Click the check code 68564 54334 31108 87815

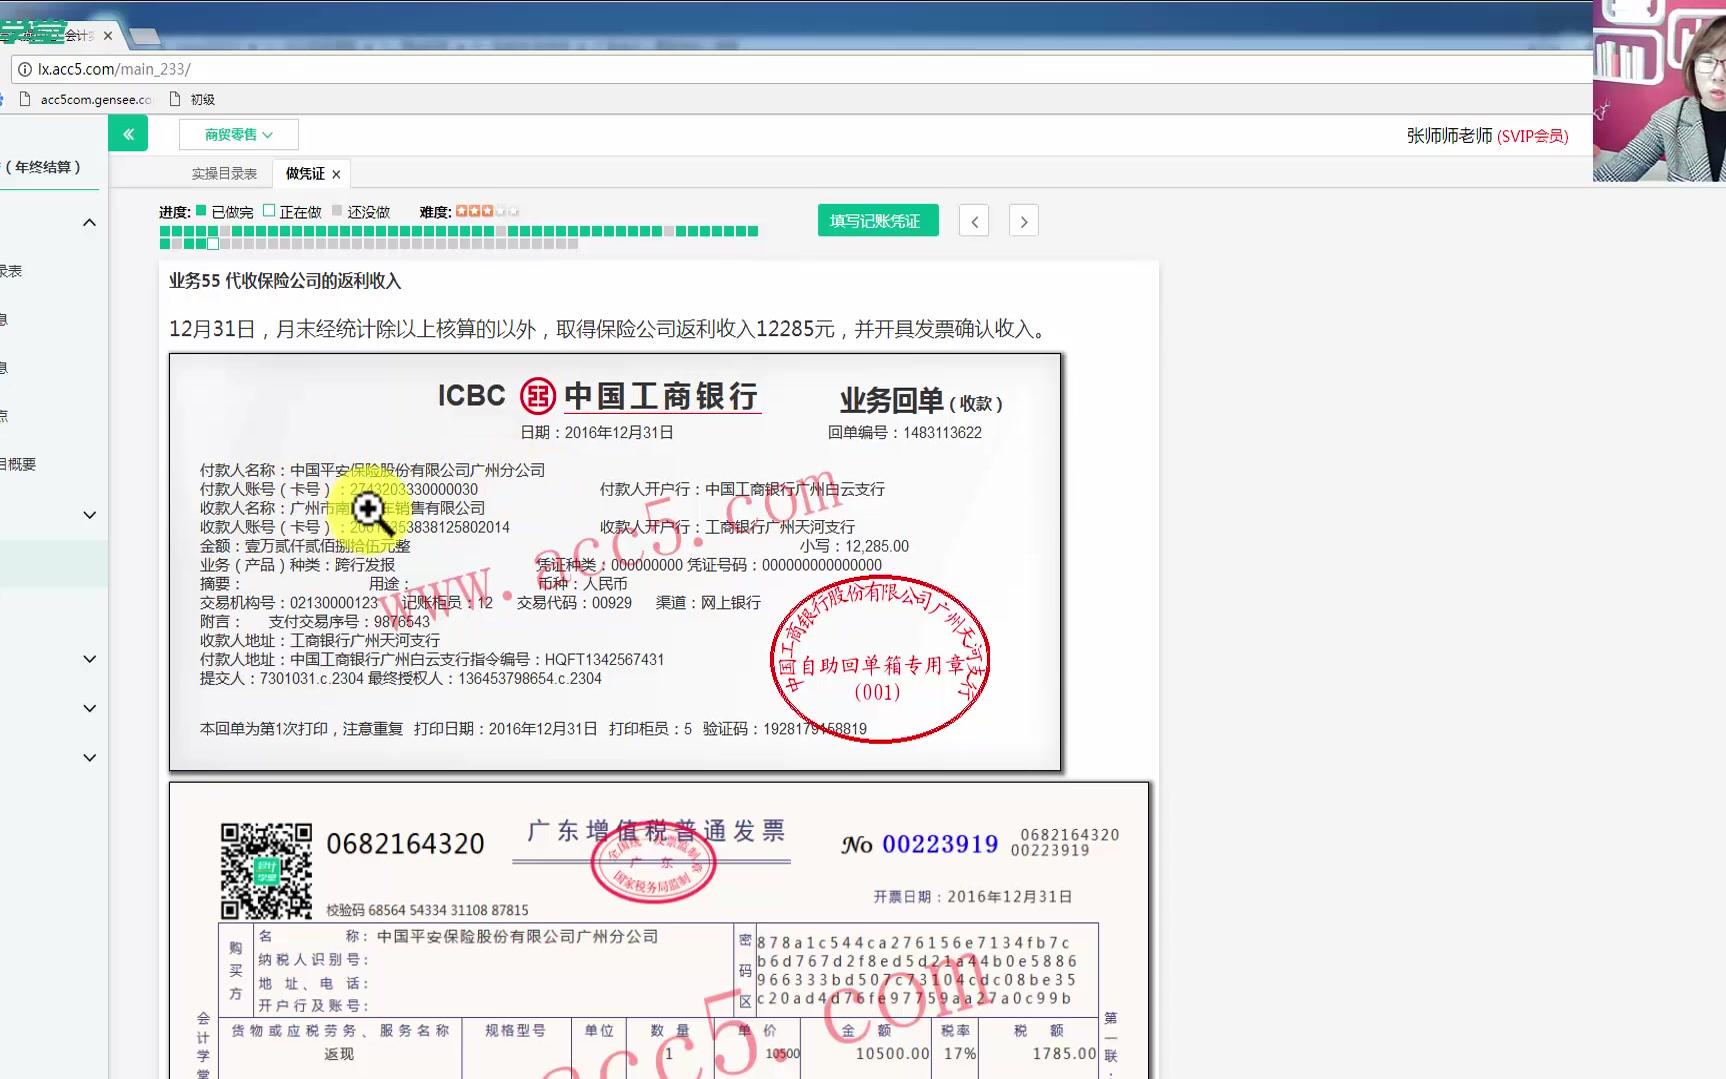(x=448, y=911)
